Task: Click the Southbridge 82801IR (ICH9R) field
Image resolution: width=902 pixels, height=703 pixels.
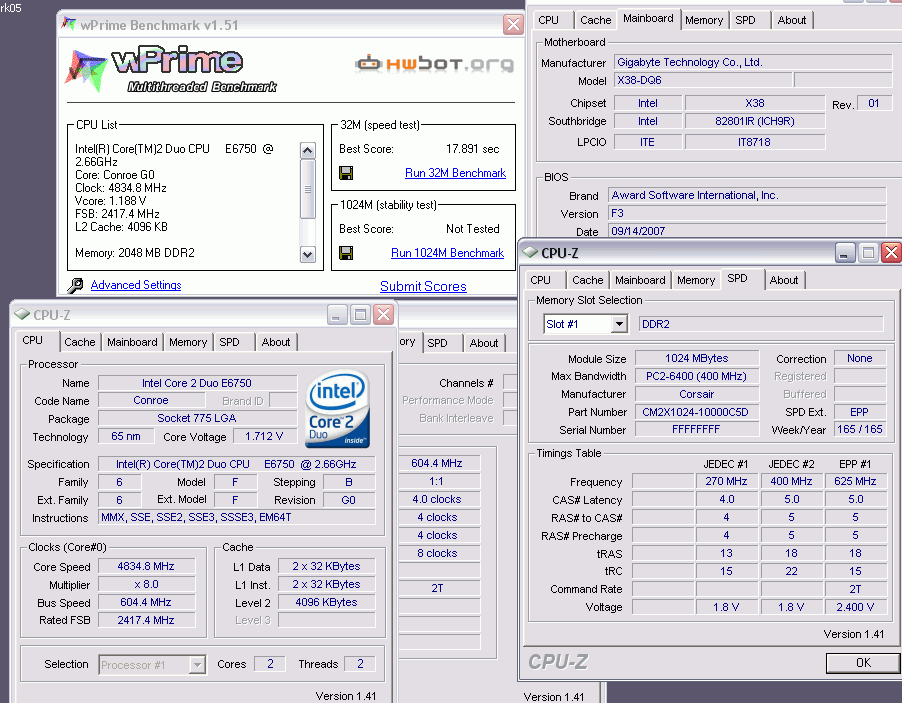Action: (x=754, y=121)
